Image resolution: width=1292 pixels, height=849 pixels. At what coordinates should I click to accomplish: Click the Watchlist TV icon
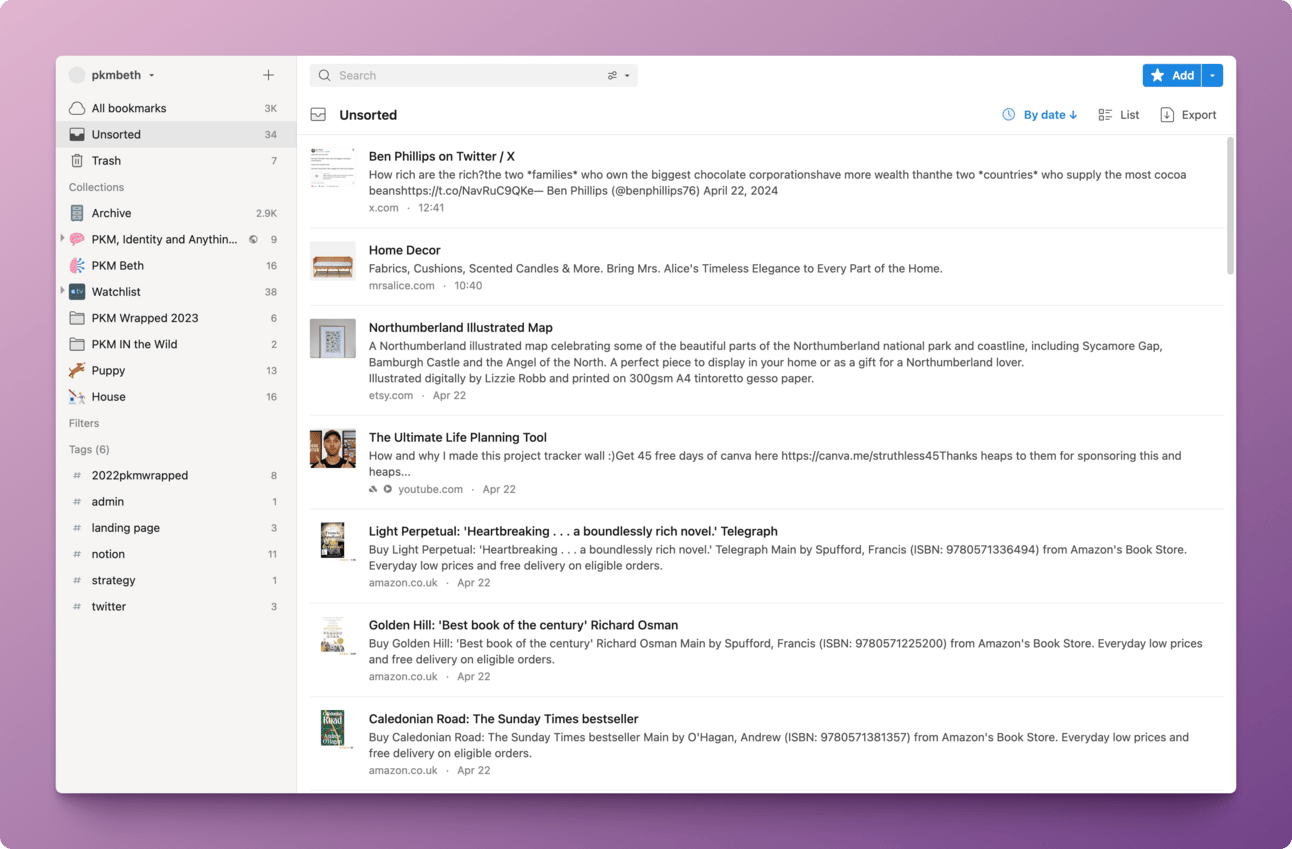click(77, 292)
